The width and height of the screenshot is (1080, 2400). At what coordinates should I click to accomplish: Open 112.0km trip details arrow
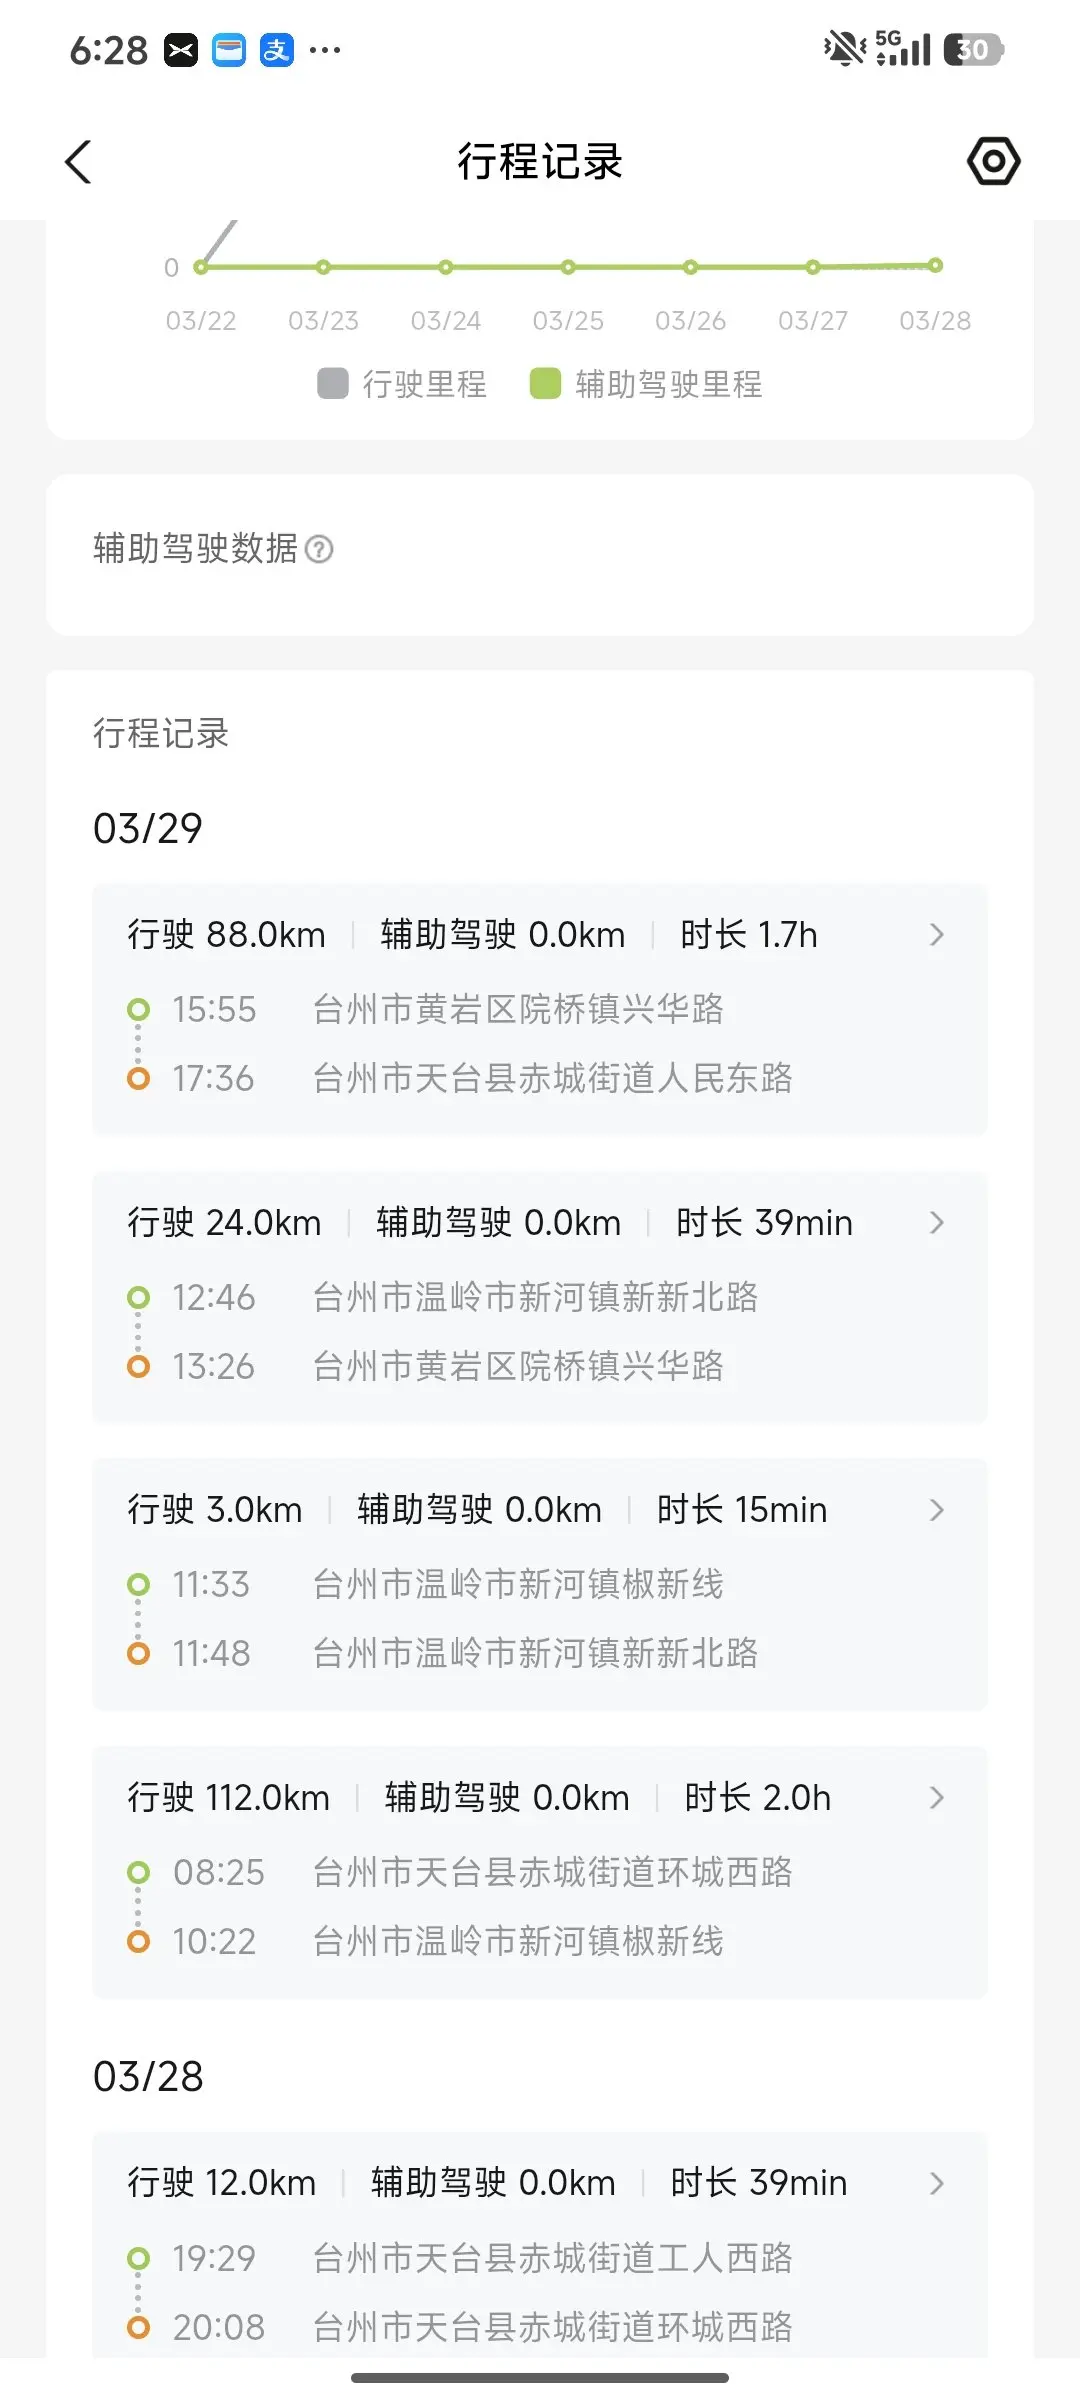coord(936,1798)
